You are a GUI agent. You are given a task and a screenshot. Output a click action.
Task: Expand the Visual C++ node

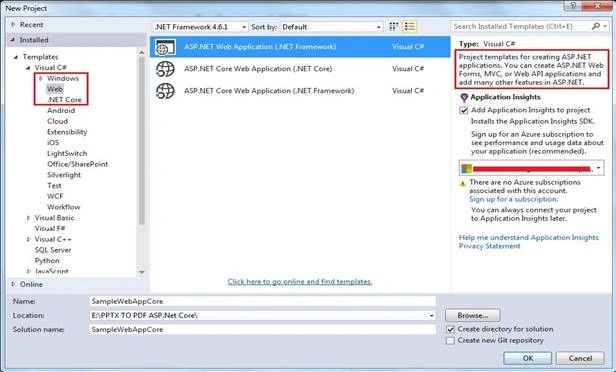tap(28, 239)
